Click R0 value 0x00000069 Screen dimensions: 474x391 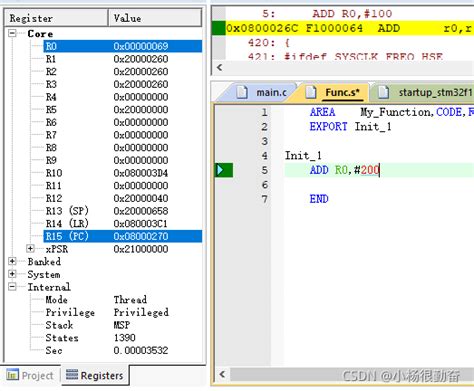pos(141,46)
